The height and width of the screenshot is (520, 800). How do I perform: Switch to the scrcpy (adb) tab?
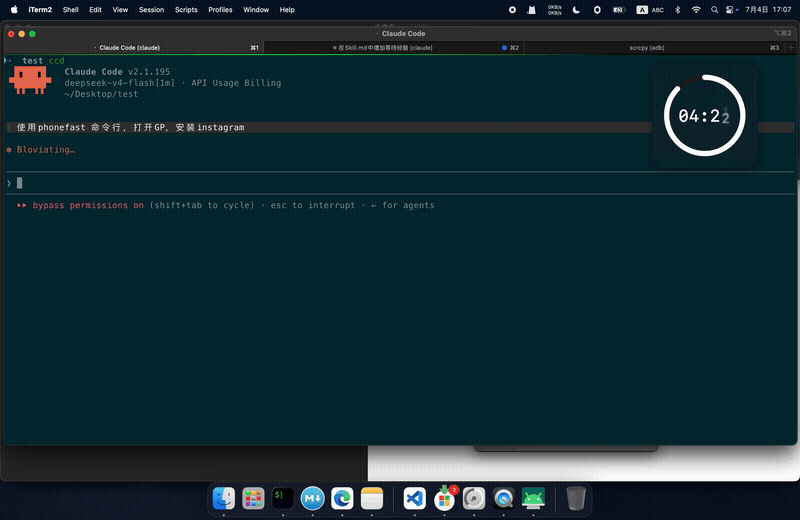[654, 47]
